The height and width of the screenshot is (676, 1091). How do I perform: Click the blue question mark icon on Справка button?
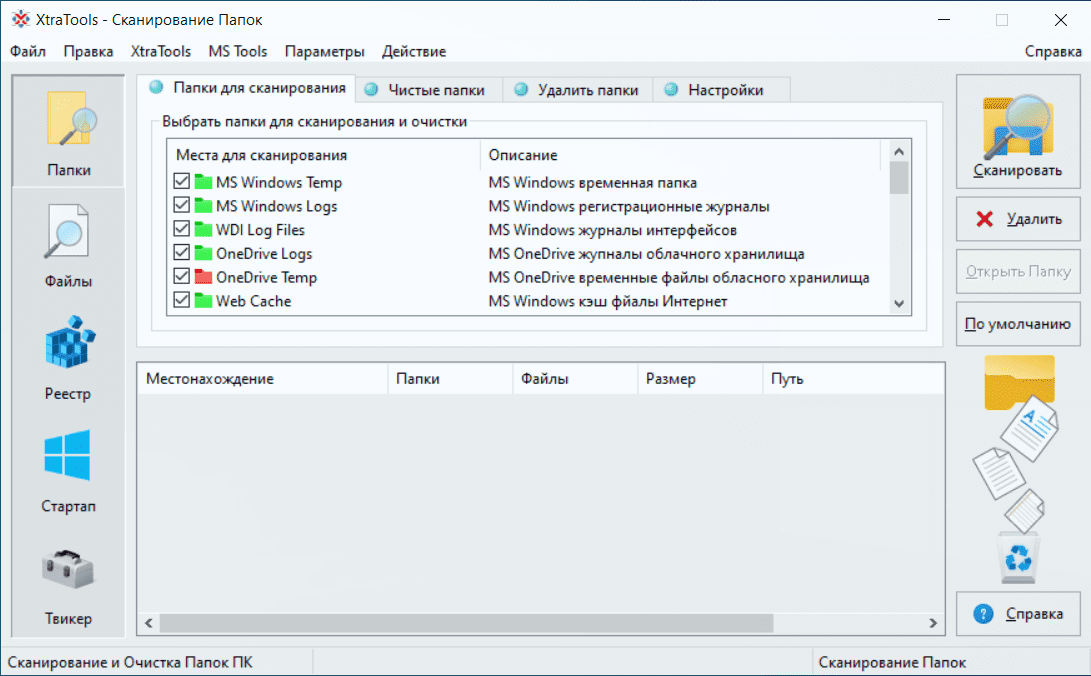tap(983, 613)
